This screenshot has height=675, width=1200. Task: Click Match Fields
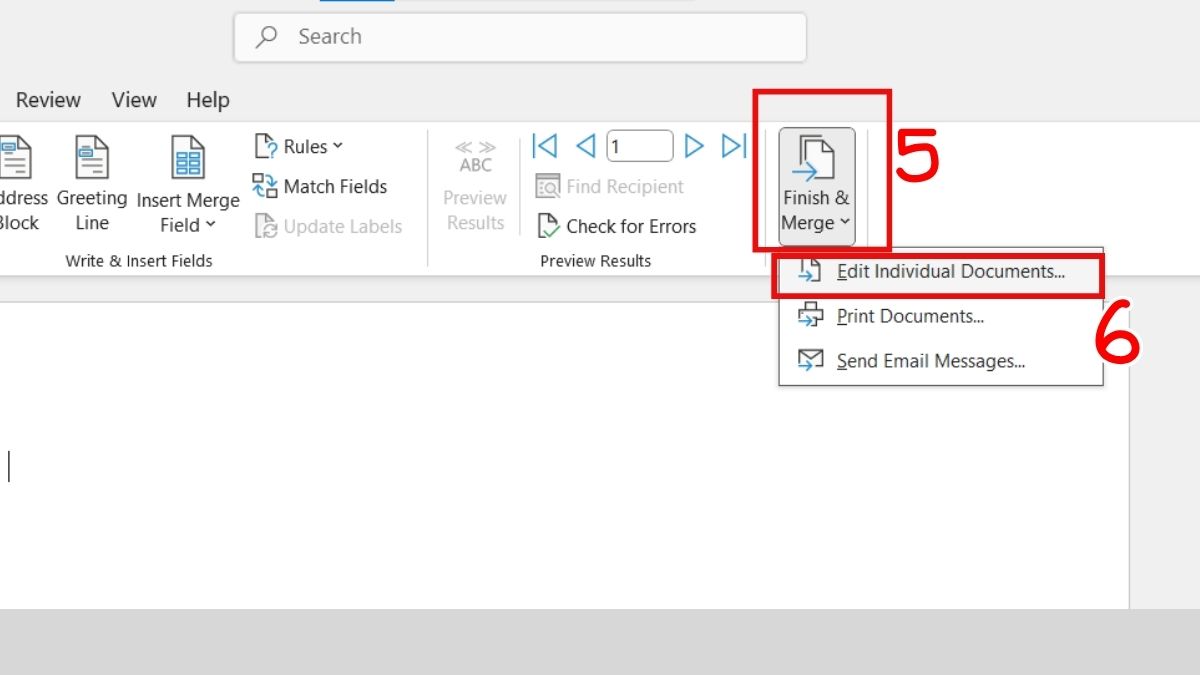tap(319, 186)
